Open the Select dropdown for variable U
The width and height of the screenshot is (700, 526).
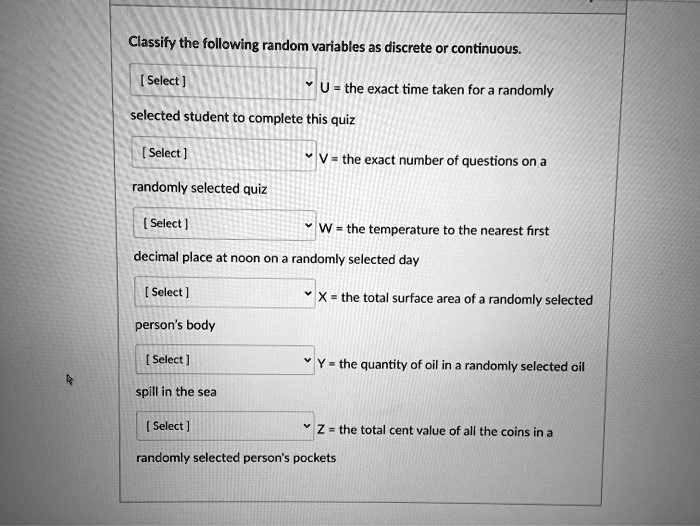[223, 82]
